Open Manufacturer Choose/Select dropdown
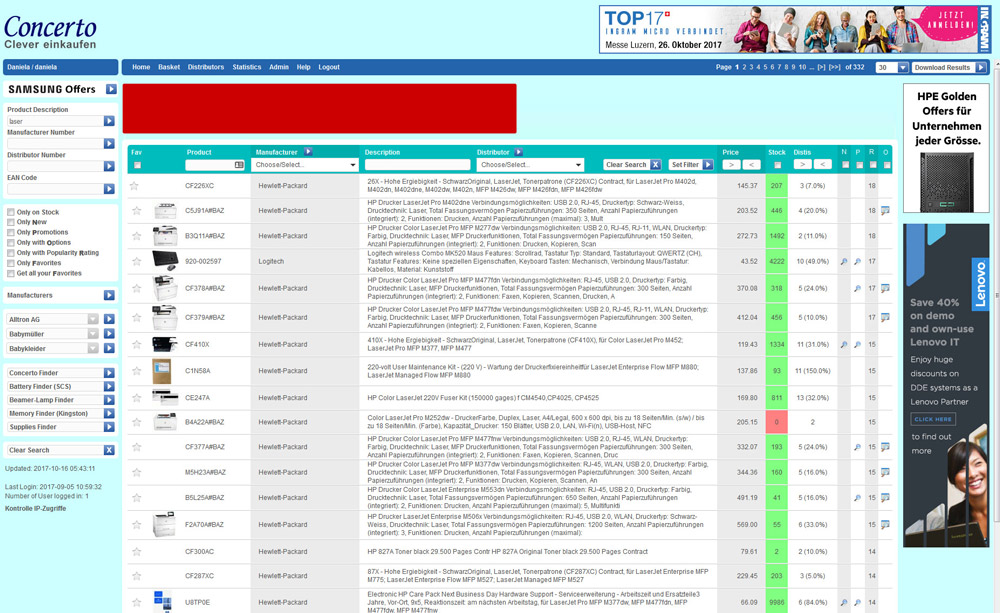 point(305,165)
